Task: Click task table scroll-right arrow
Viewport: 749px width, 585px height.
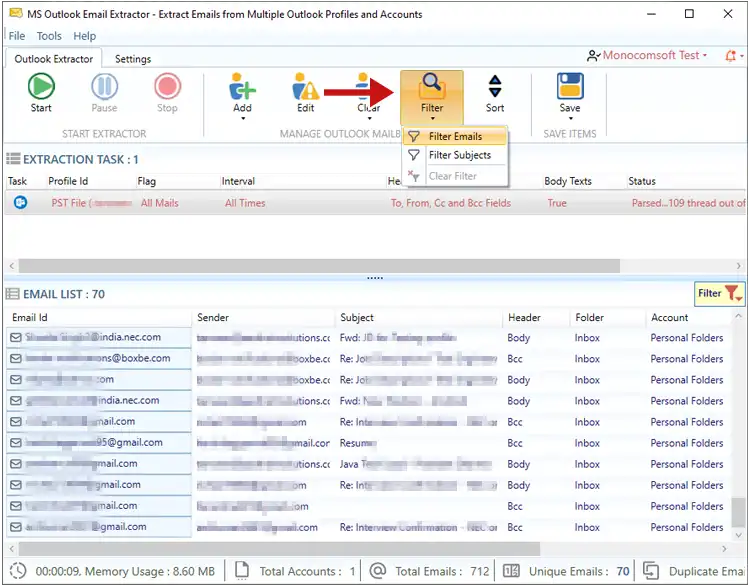Action: click(738, 266)
